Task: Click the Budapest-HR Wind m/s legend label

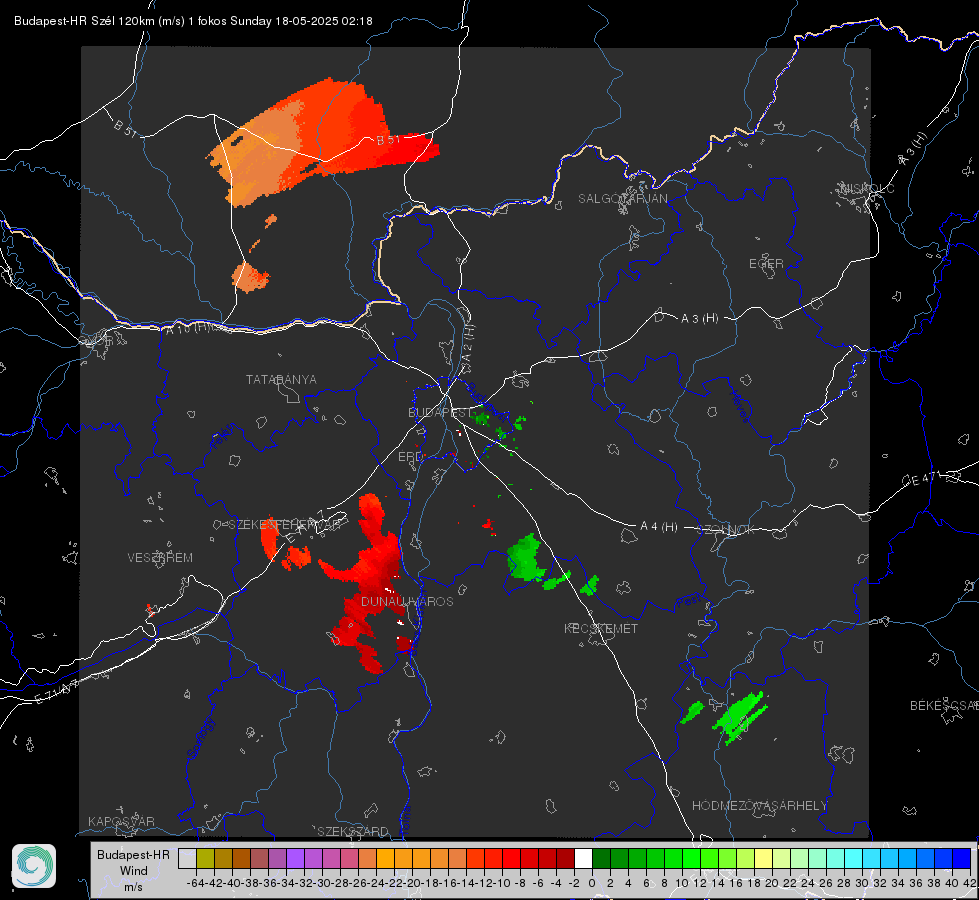Action: [133, 871]
